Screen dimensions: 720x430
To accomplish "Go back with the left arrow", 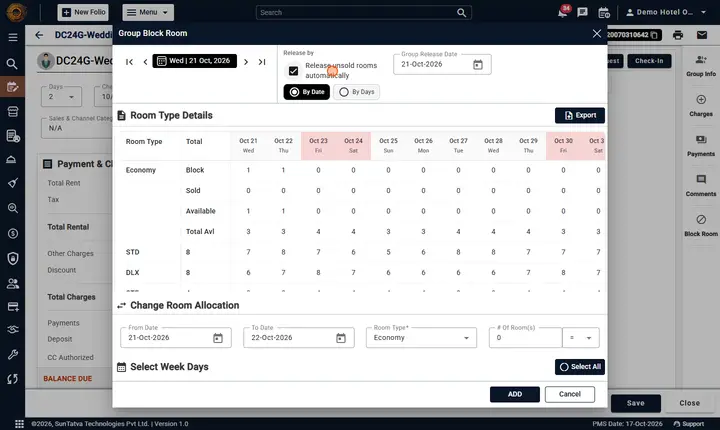I will coord(39,35).
